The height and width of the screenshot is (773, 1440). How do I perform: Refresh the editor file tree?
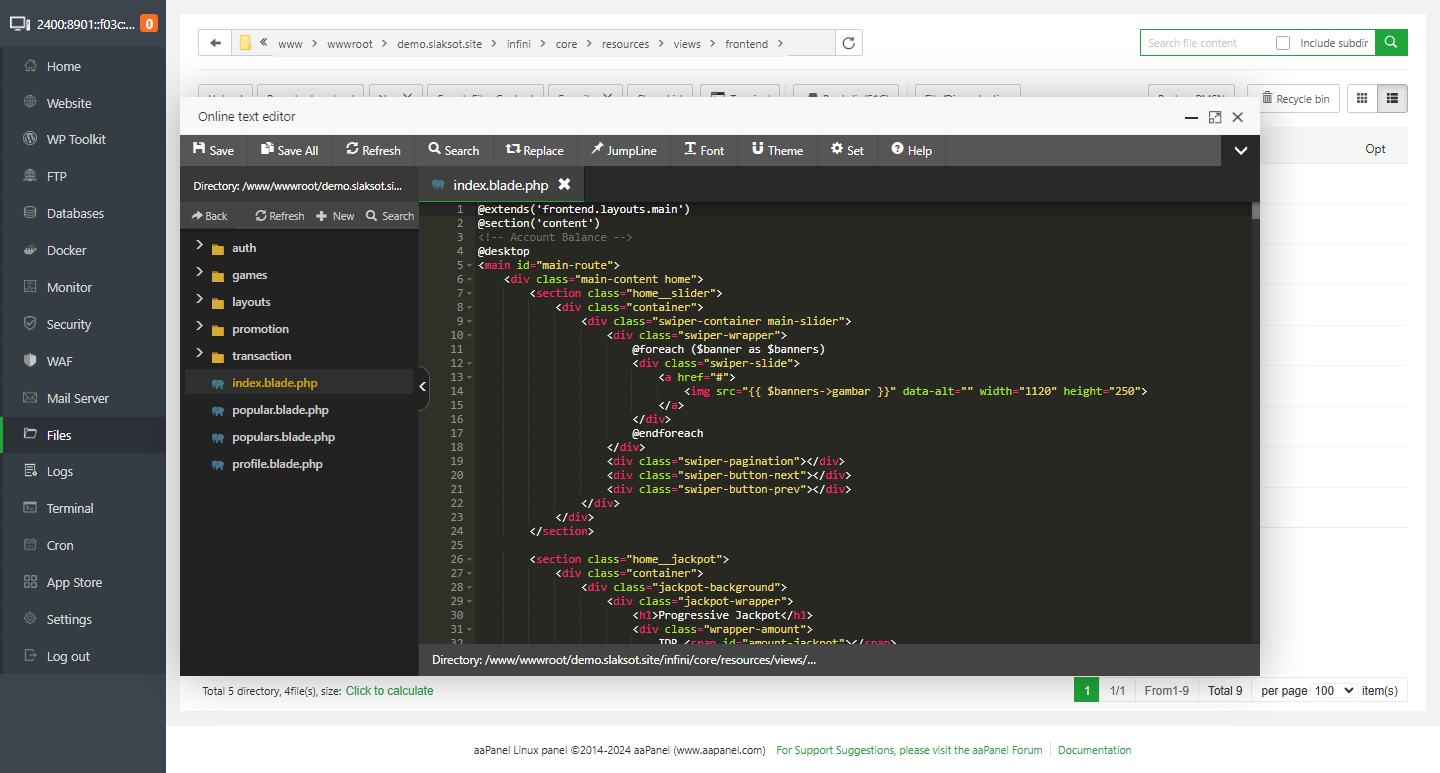coord(280,216)
